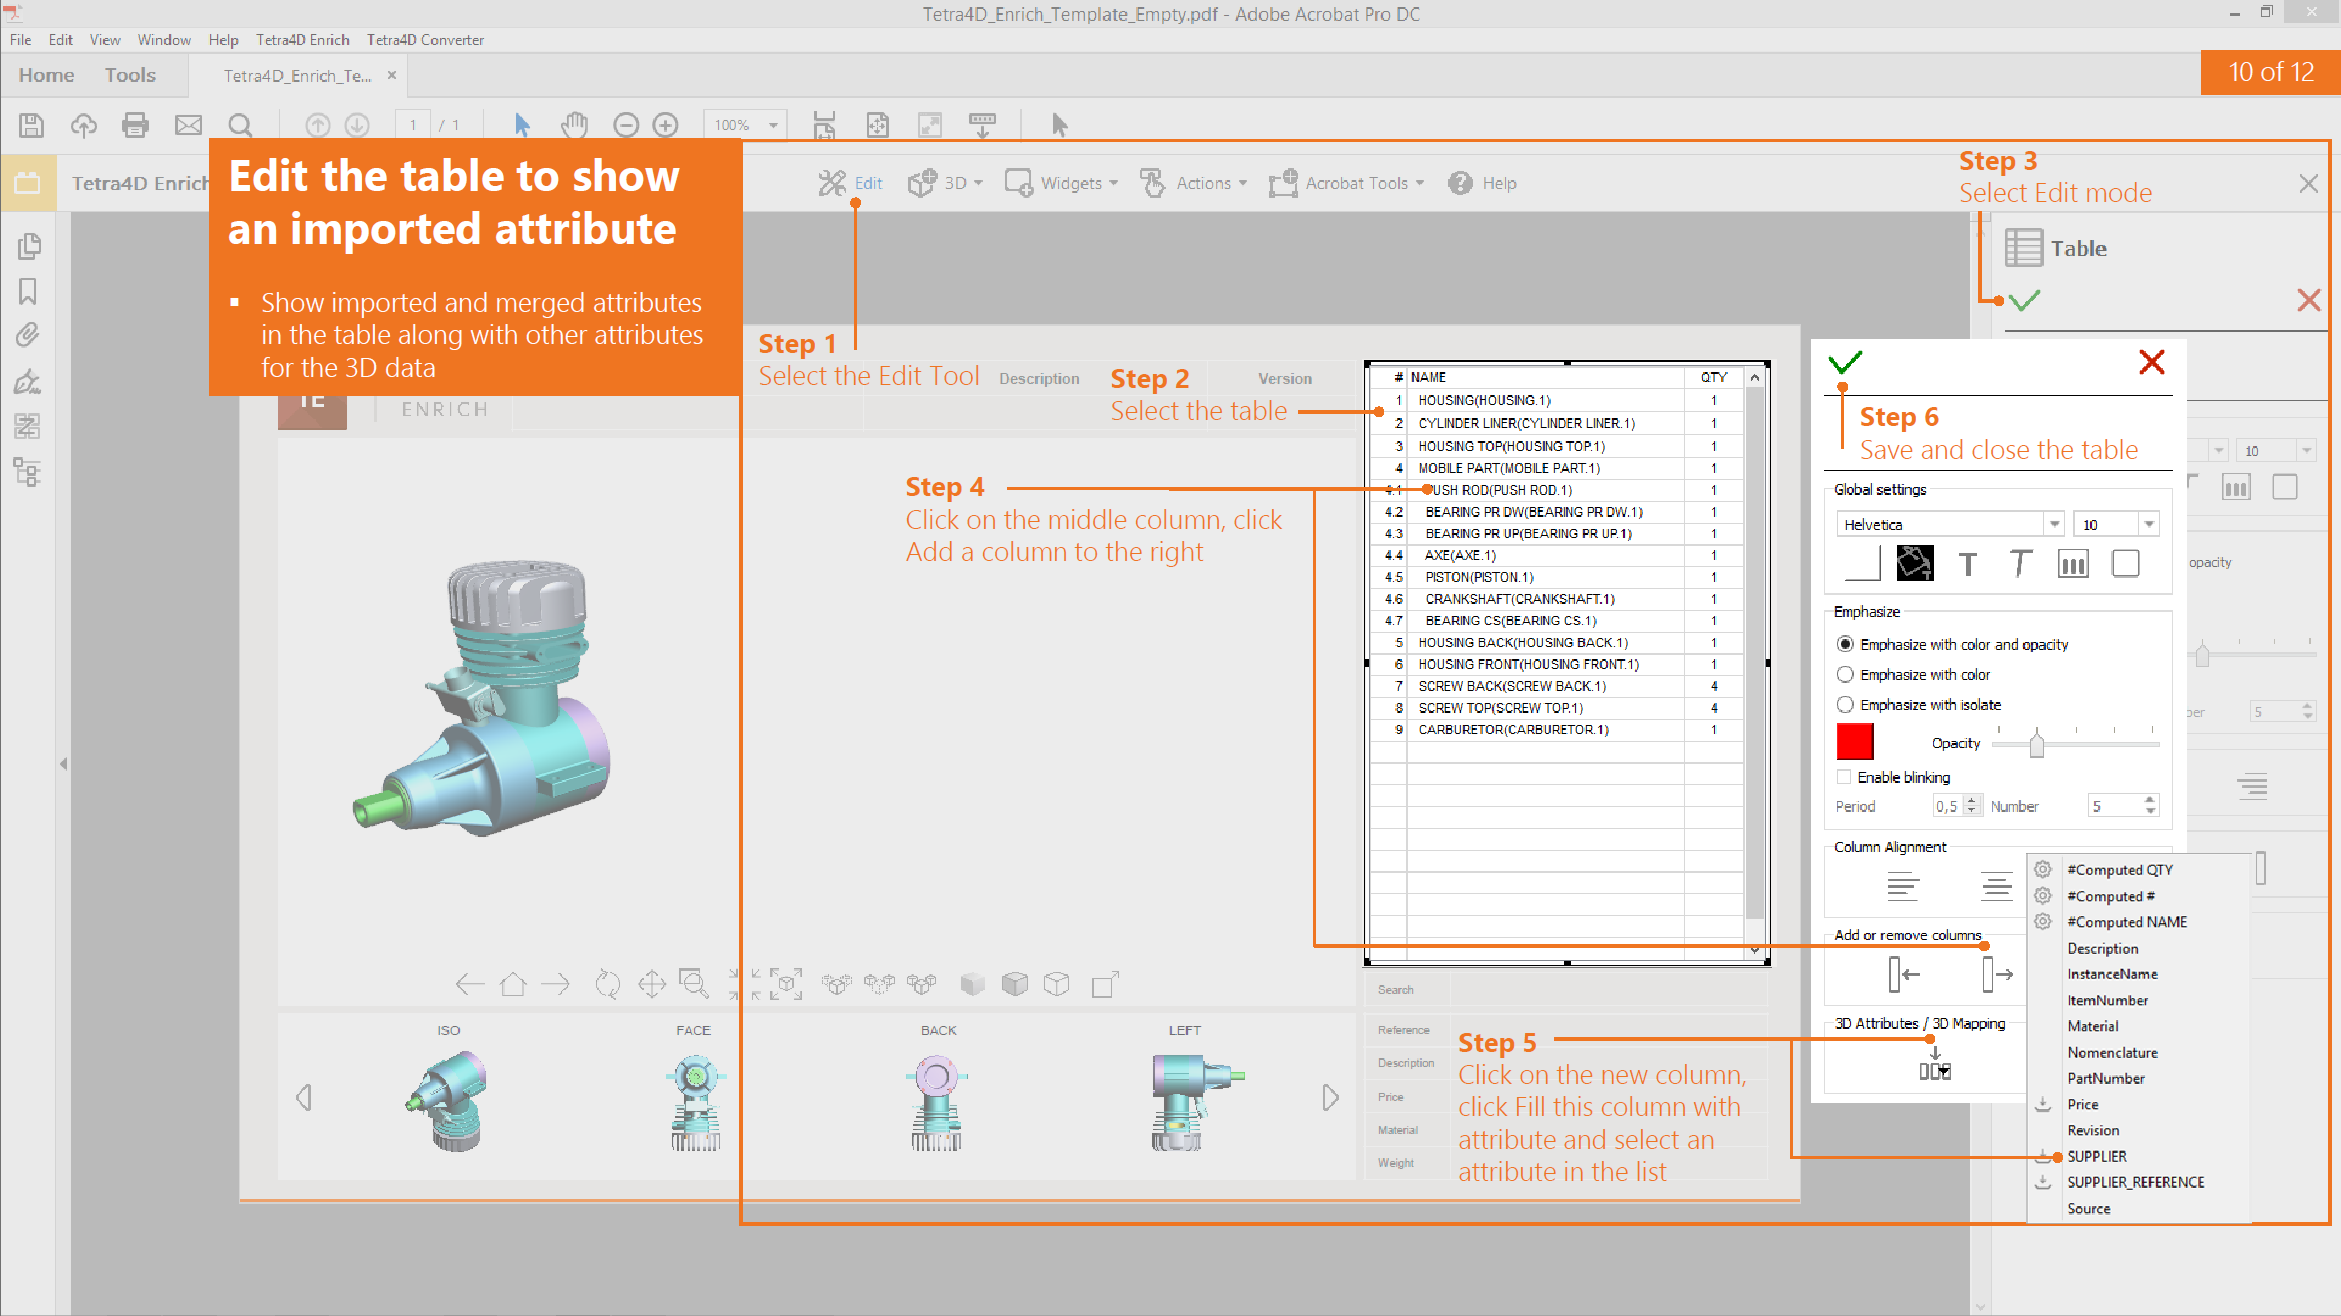Confirm table edits with green checkmark
2341x1316 pixels.
[x=1845, y=362]
